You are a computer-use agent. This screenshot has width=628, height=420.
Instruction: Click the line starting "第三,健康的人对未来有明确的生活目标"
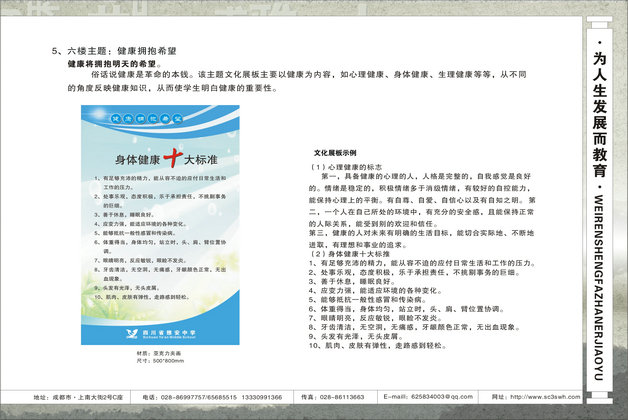(421, 233)
